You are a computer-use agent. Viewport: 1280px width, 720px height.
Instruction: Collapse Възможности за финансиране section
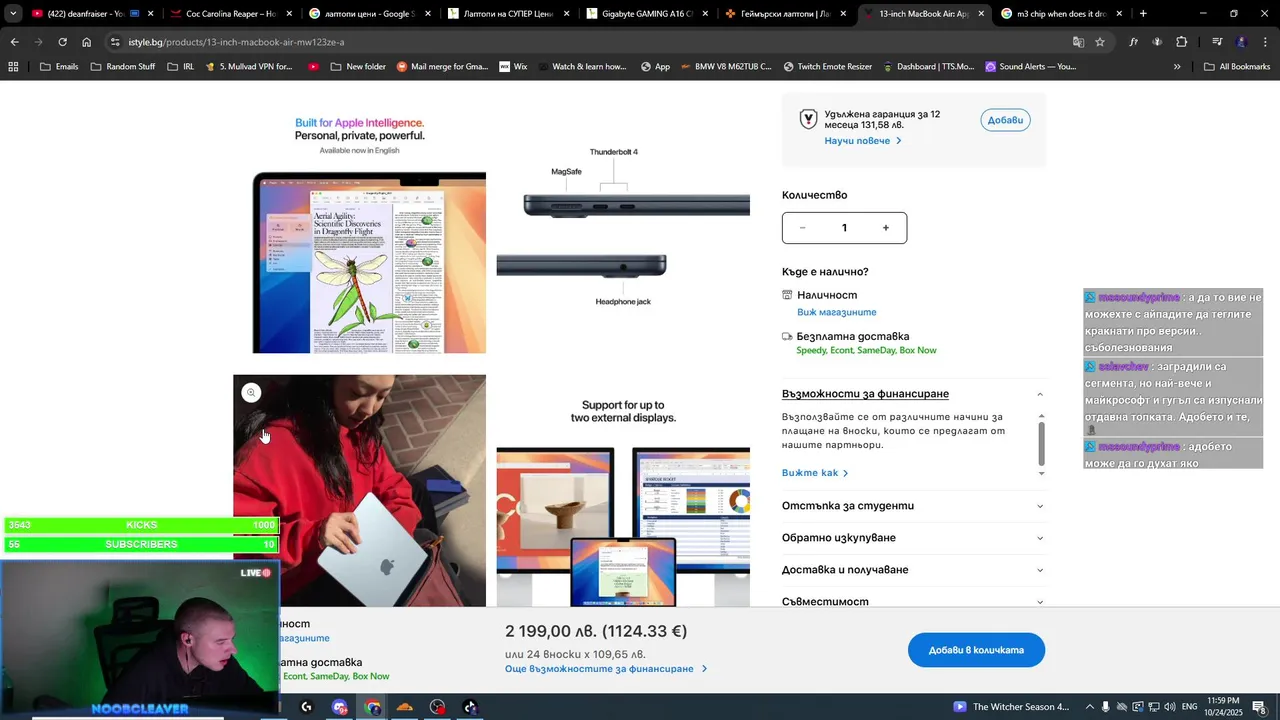tap(913, 394)
